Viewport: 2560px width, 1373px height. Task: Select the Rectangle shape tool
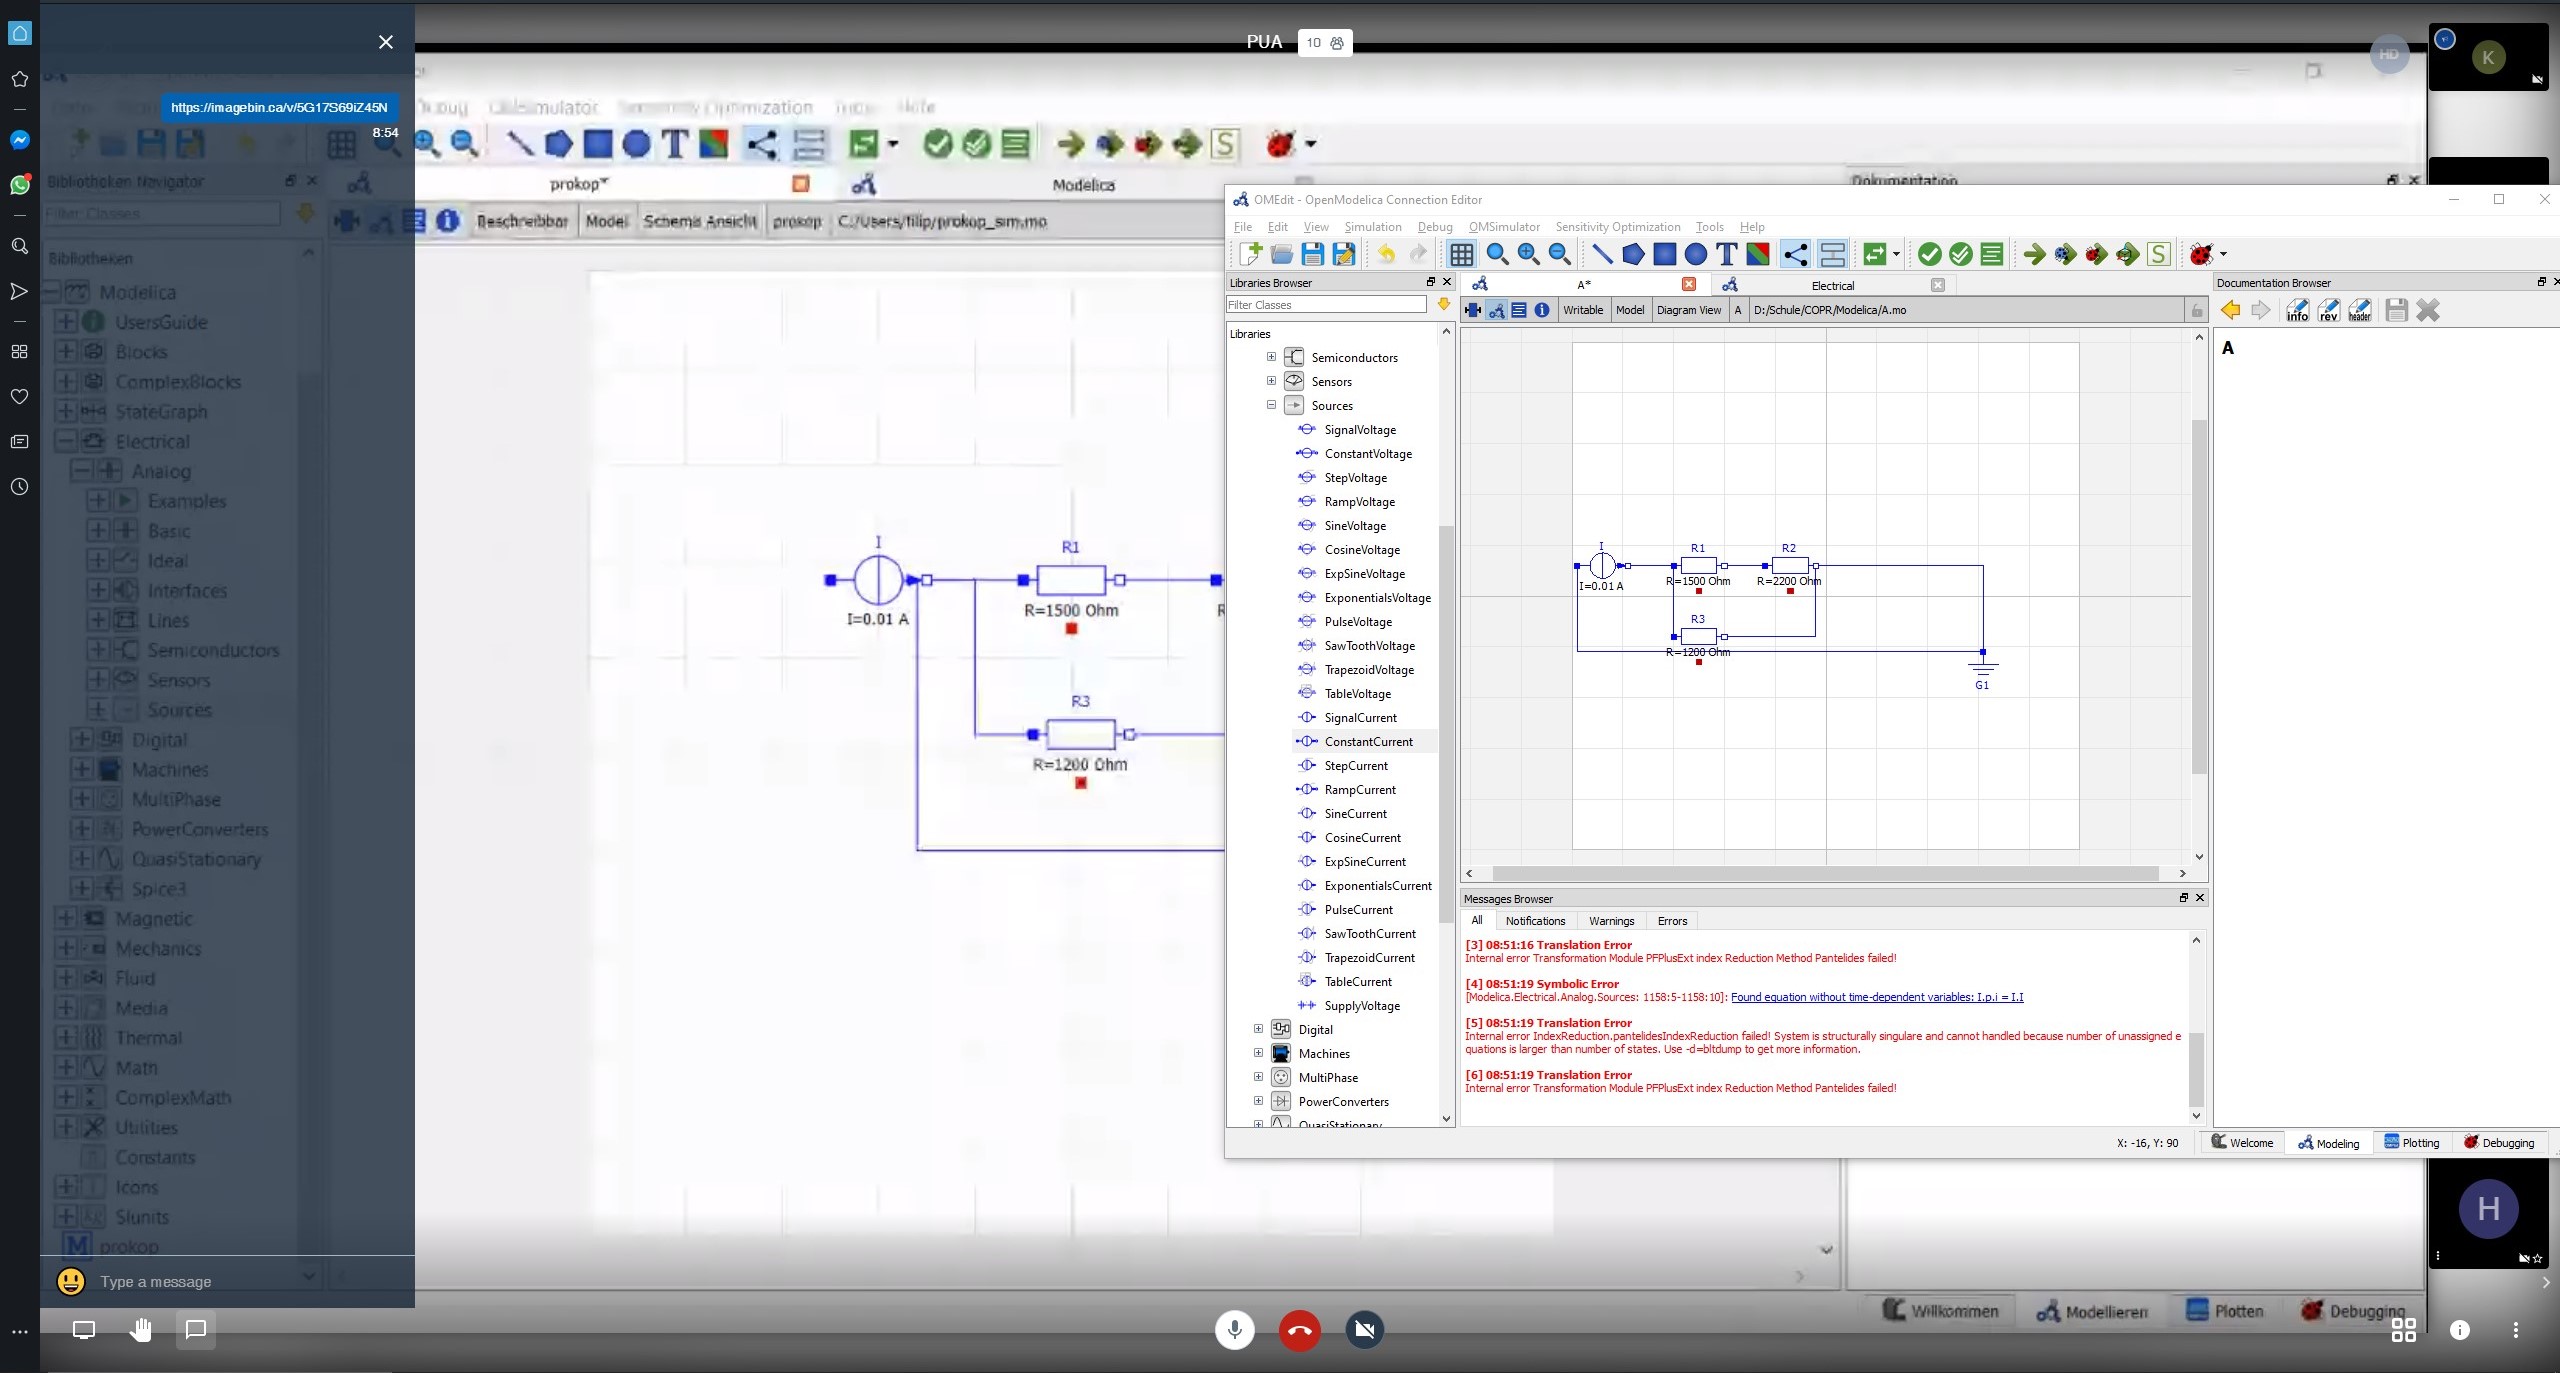[1664, 254]
